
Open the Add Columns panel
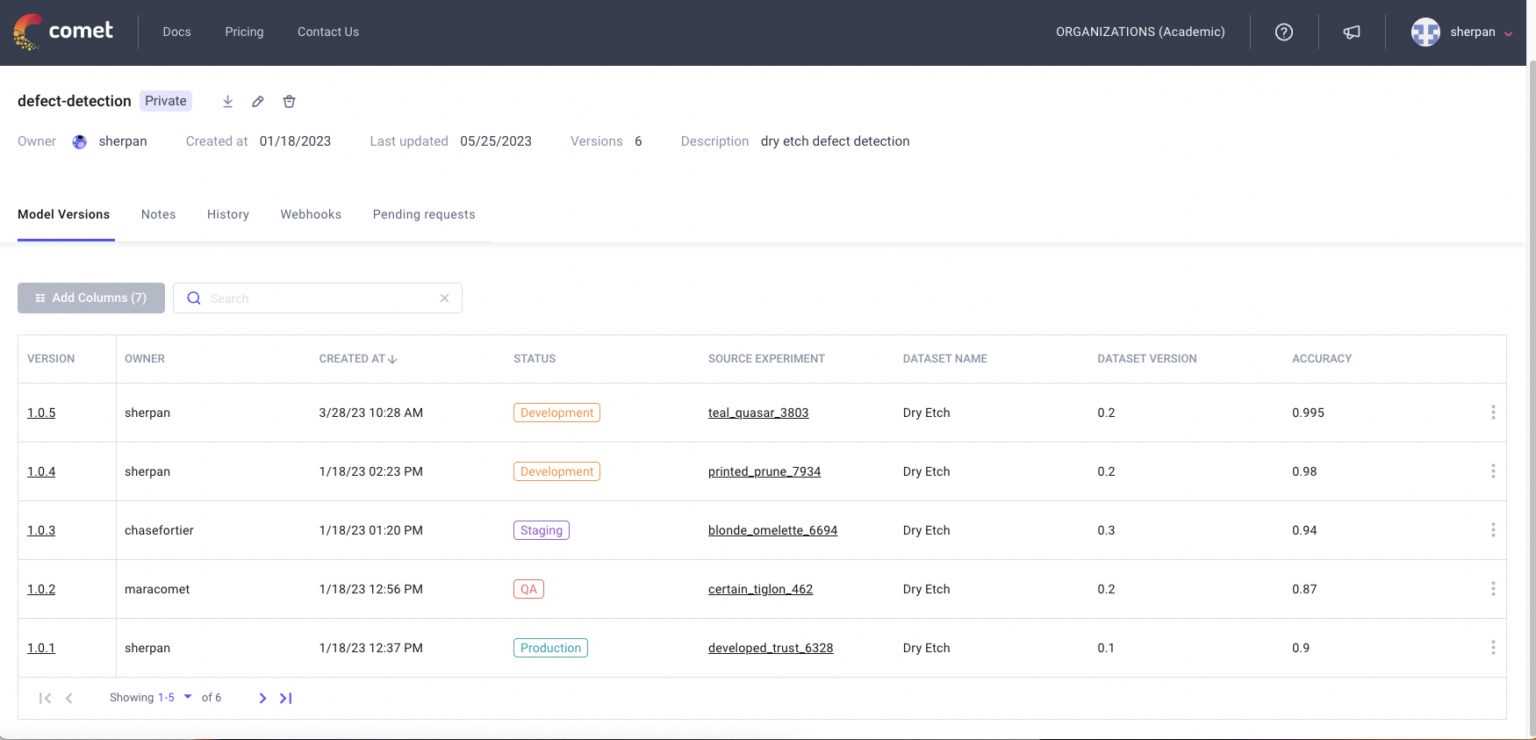[x=91, y=297]
